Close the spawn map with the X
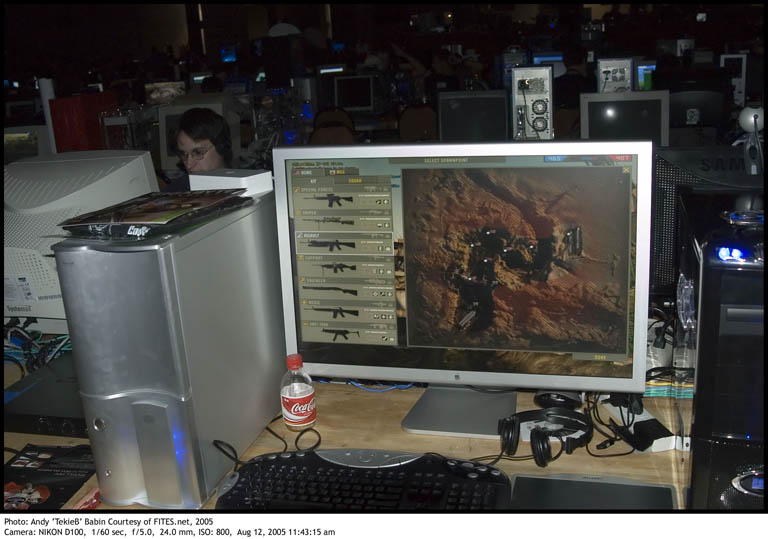 tap(625, 170)
